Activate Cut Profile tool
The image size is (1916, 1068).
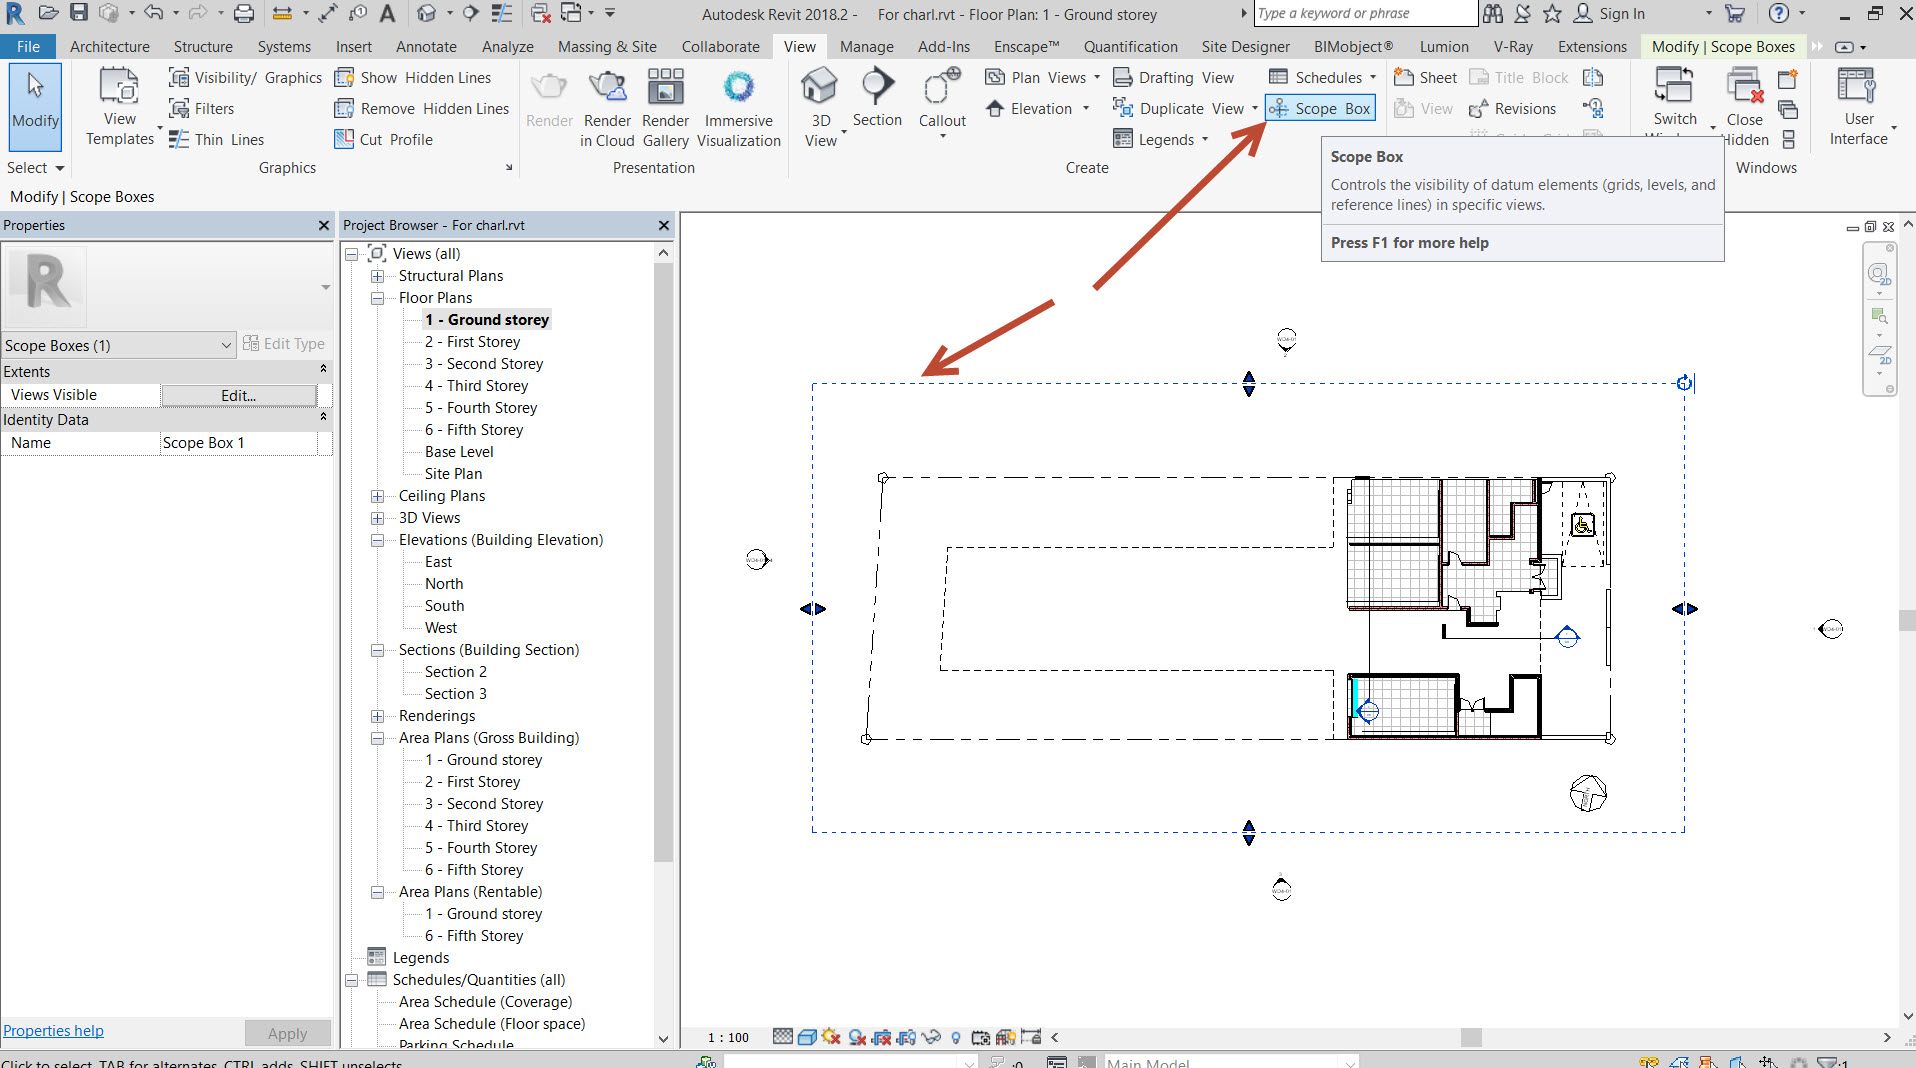pos(384,140)
